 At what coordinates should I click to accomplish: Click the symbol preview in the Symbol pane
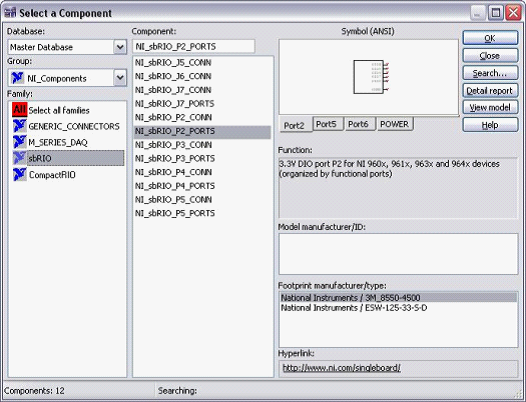click(x=371, y=77)
